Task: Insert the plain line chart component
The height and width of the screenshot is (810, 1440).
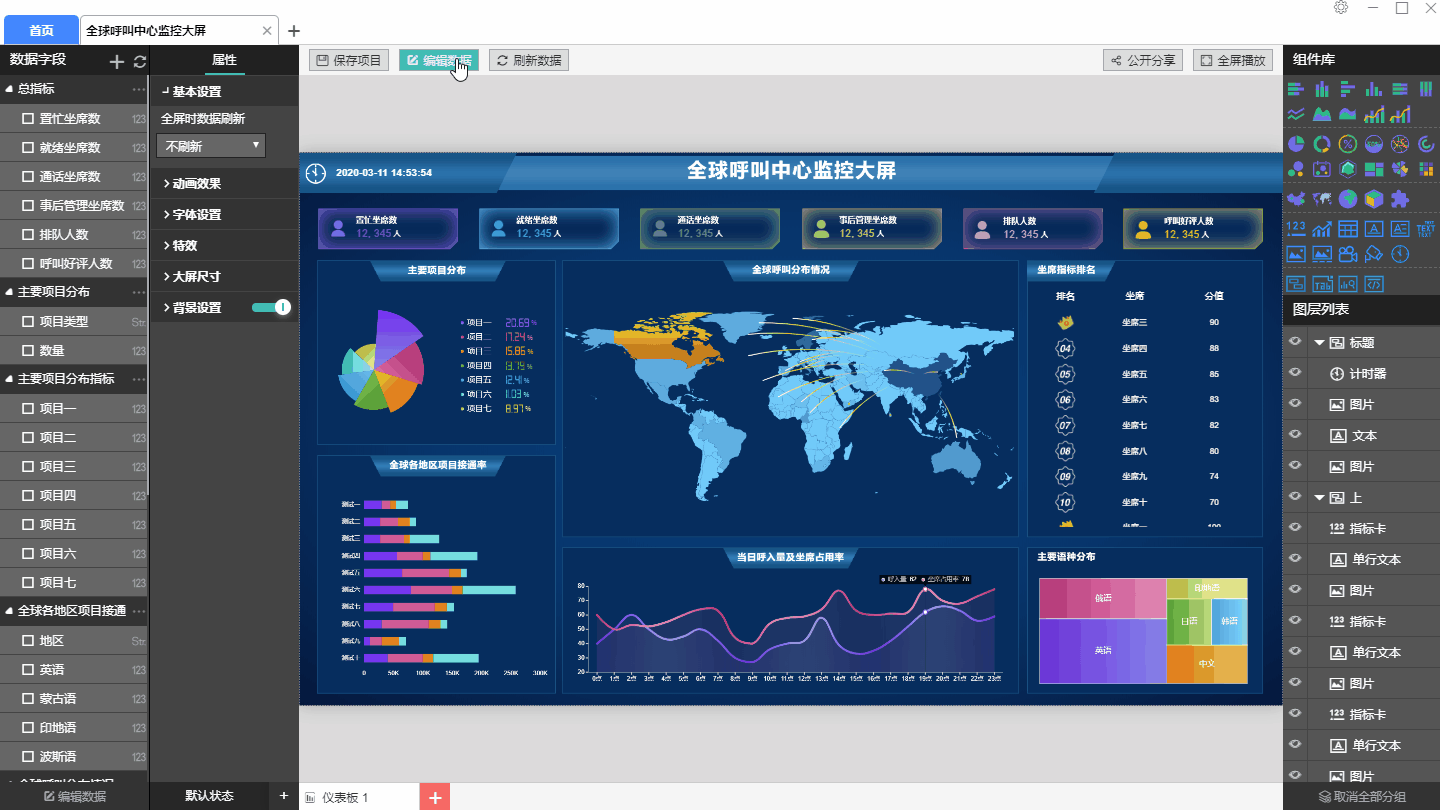Action: [x=1296, y=114]
